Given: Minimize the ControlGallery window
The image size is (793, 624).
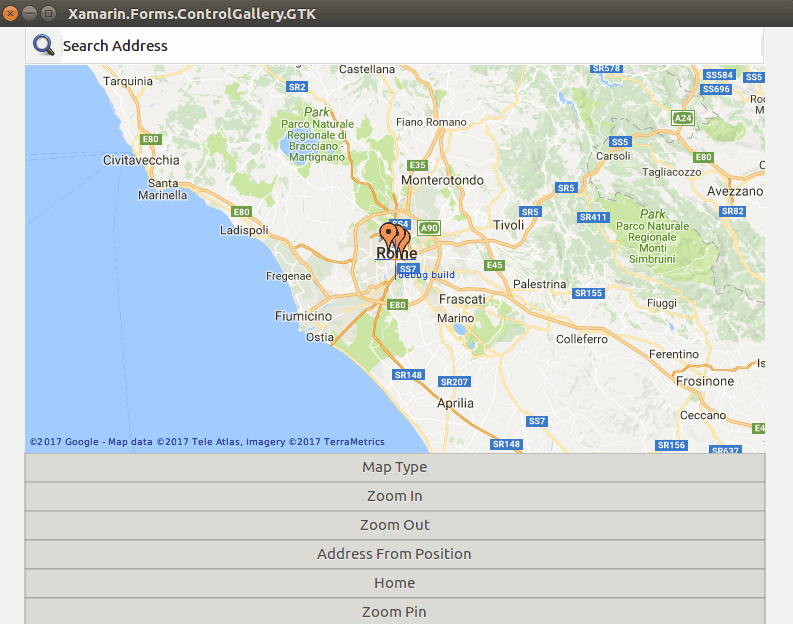Looking at the screenshot, I should (x=30, y=14).
